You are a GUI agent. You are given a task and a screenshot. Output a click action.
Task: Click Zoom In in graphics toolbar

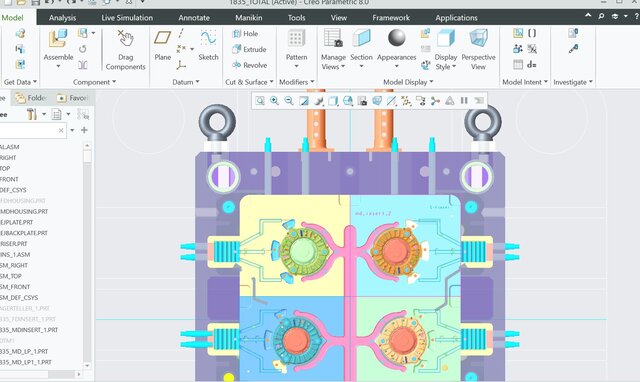click(274, 100)
